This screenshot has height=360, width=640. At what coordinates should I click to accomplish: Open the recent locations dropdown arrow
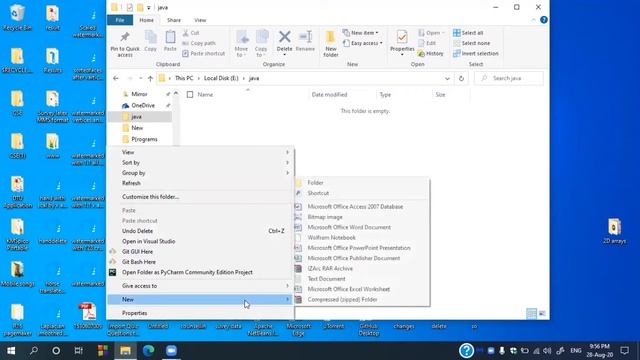[x=140, y=78]
